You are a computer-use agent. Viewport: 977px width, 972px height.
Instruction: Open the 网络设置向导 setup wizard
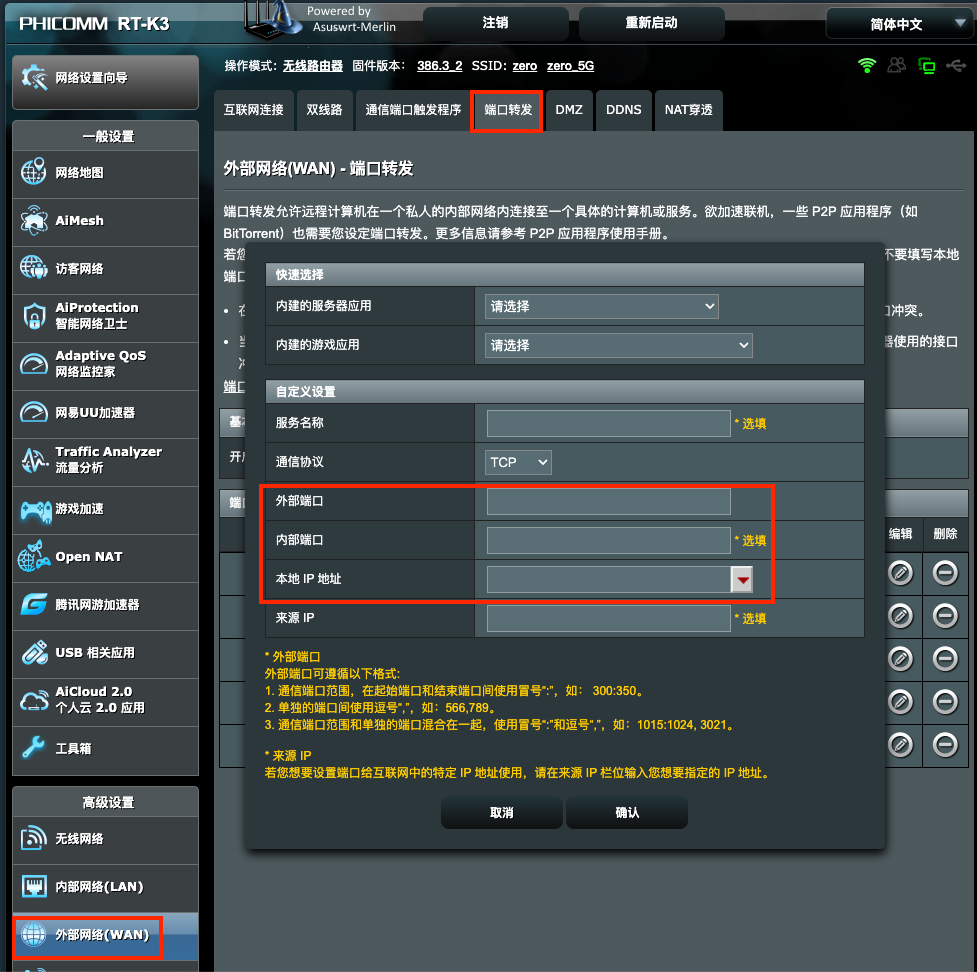coord(105,81)
